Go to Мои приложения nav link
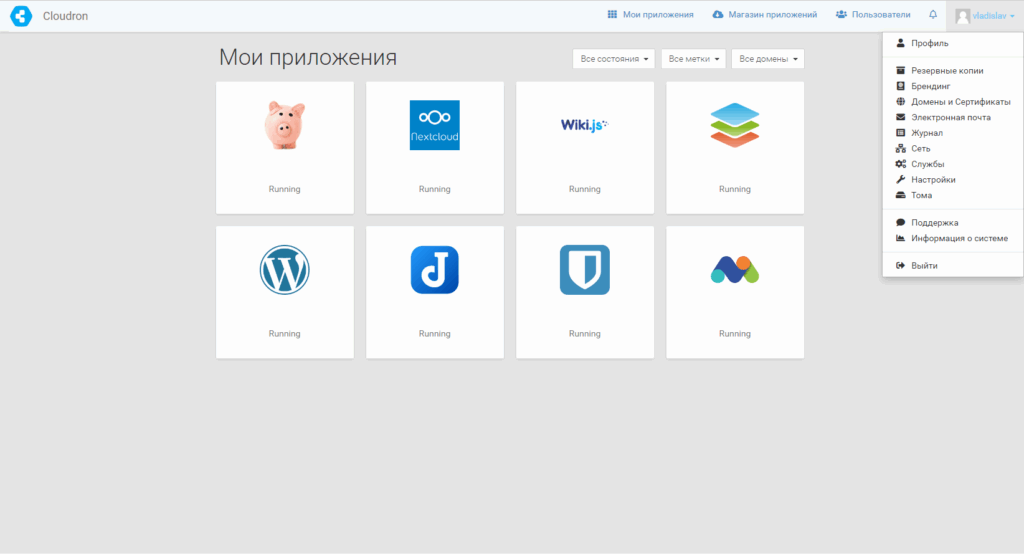The image size is (1024, 554). 650,14
